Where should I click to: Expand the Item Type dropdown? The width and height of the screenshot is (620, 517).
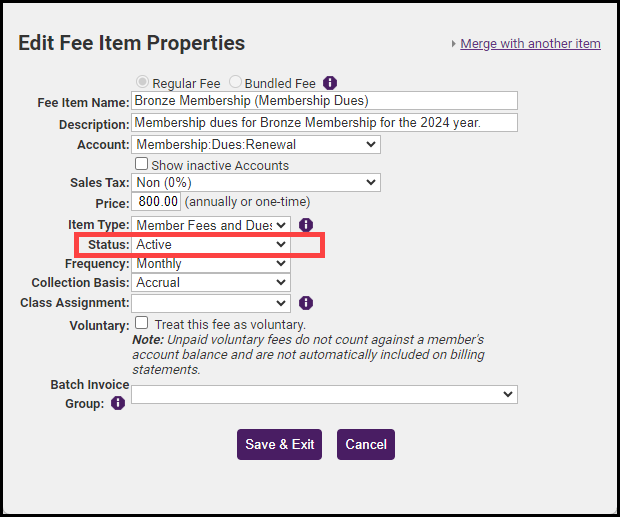[211, 225]
